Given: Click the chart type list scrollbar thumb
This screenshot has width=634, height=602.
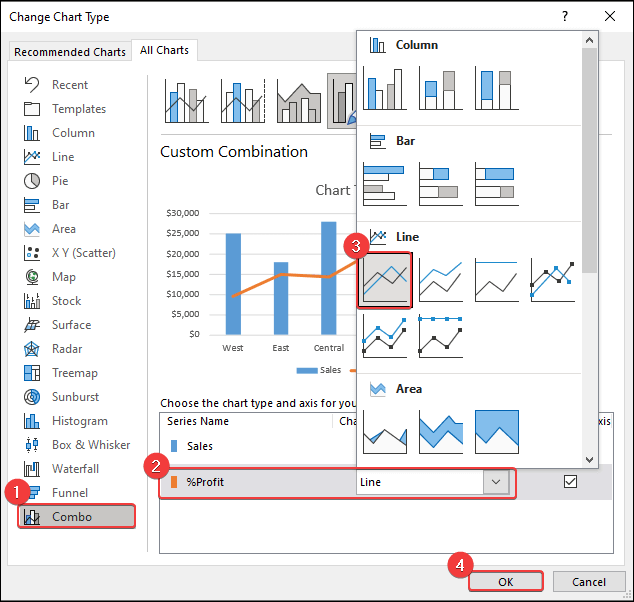Looking at the screenshot, I should click(590, 161).
